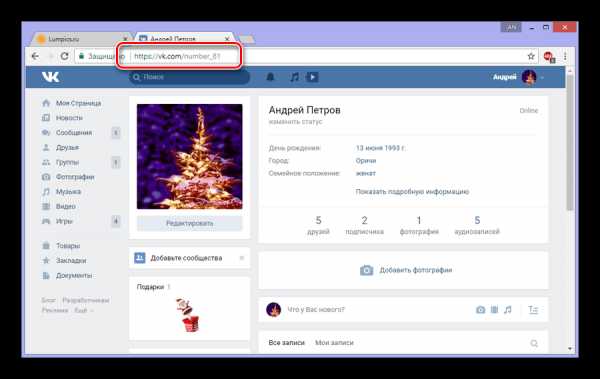Open the music player note icon
Viewport: 600px width, 379px height.
tap(294, 77)
